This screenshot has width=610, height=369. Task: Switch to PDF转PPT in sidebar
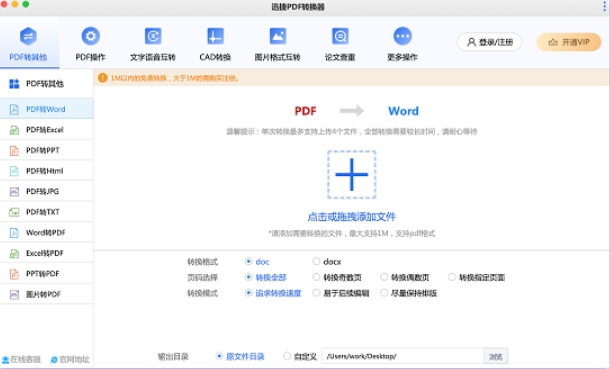pyautogui.click(x=46, y=150)
